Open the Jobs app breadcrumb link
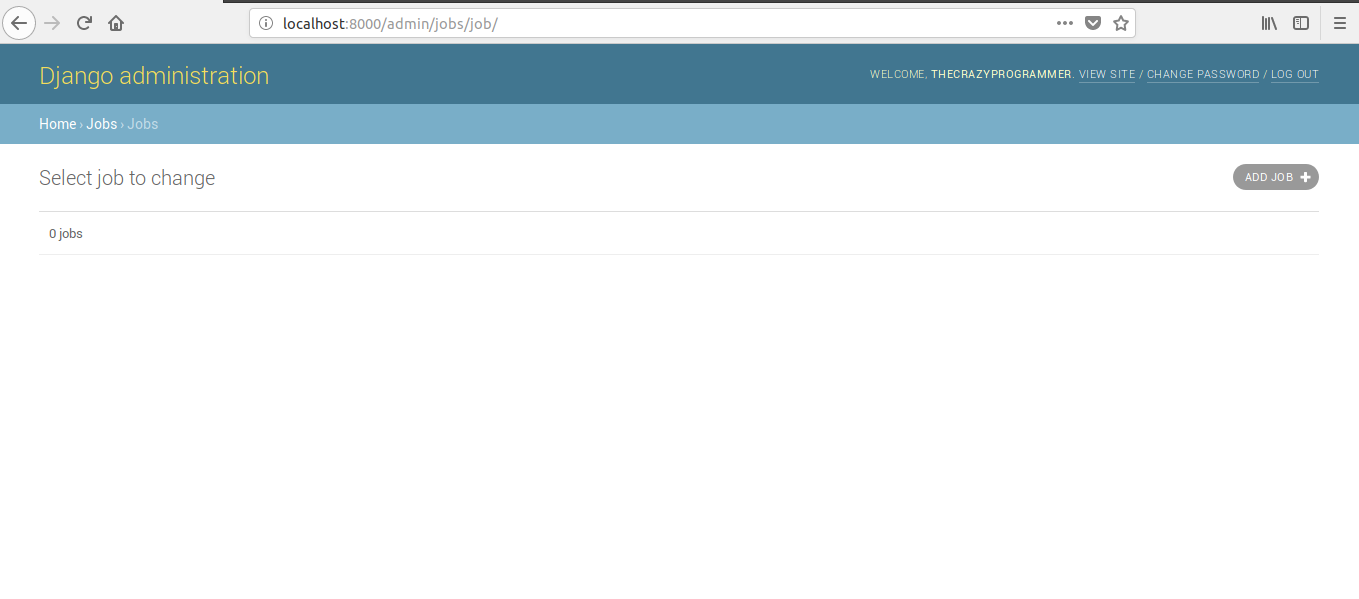Screen dimensions: 1359x599 click(102, 124)
